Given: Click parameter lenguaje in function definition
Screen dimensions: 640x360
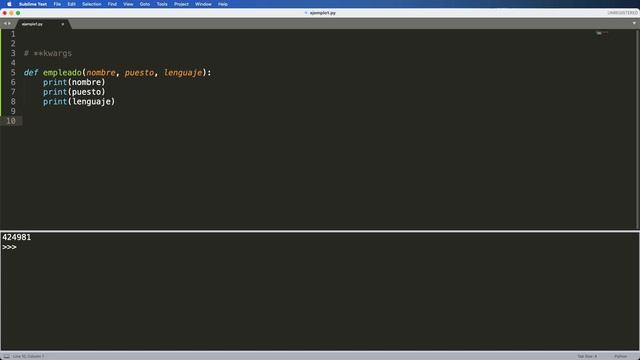Looking at the screenshot, I should 183,73.
